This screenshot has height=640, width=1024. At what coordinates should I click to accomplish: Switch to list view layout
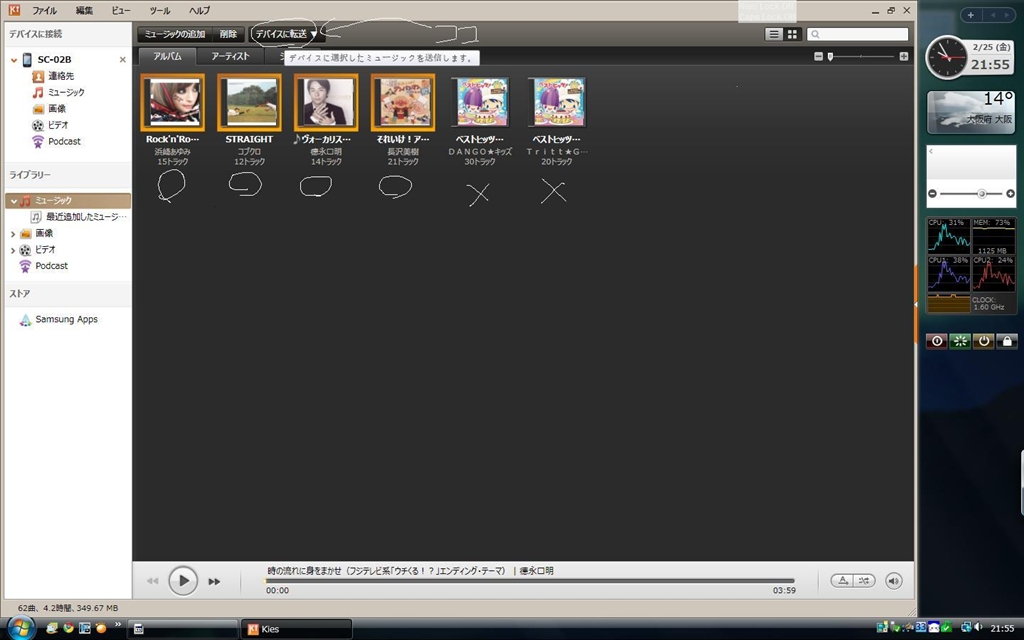pyautogui.click(x=773, y=34)
